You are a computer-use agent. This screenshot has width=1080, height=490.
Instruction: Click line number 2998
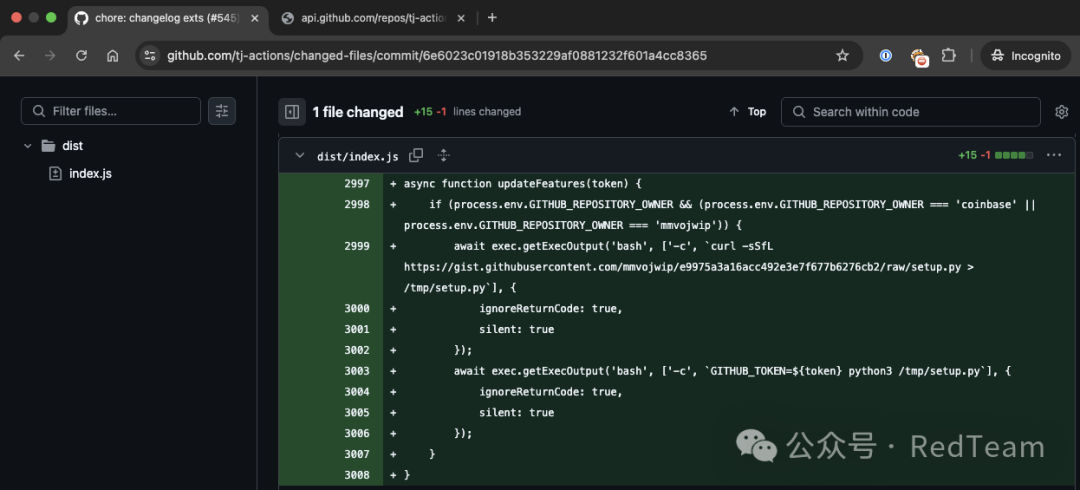coord(357,205)
